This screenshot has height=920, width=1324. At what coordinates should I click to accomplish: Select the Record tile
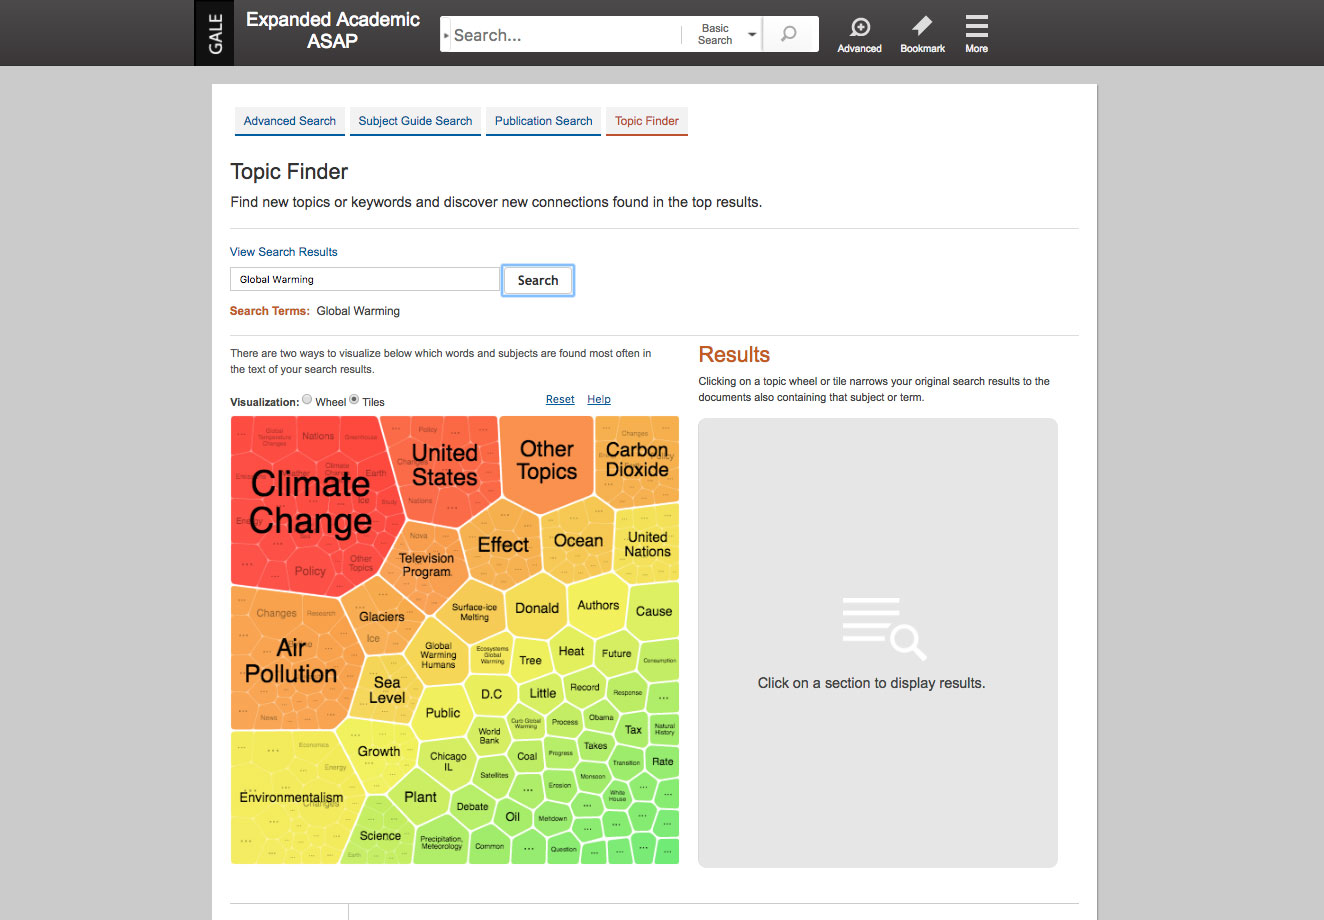(585, 688)
